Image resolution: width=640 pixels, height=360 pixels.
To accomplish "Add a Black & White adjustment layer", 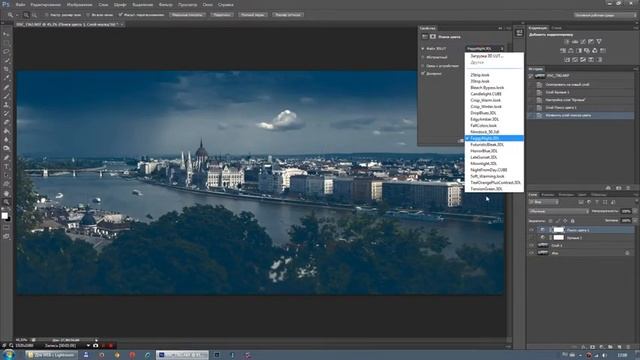I will point(579,51).
